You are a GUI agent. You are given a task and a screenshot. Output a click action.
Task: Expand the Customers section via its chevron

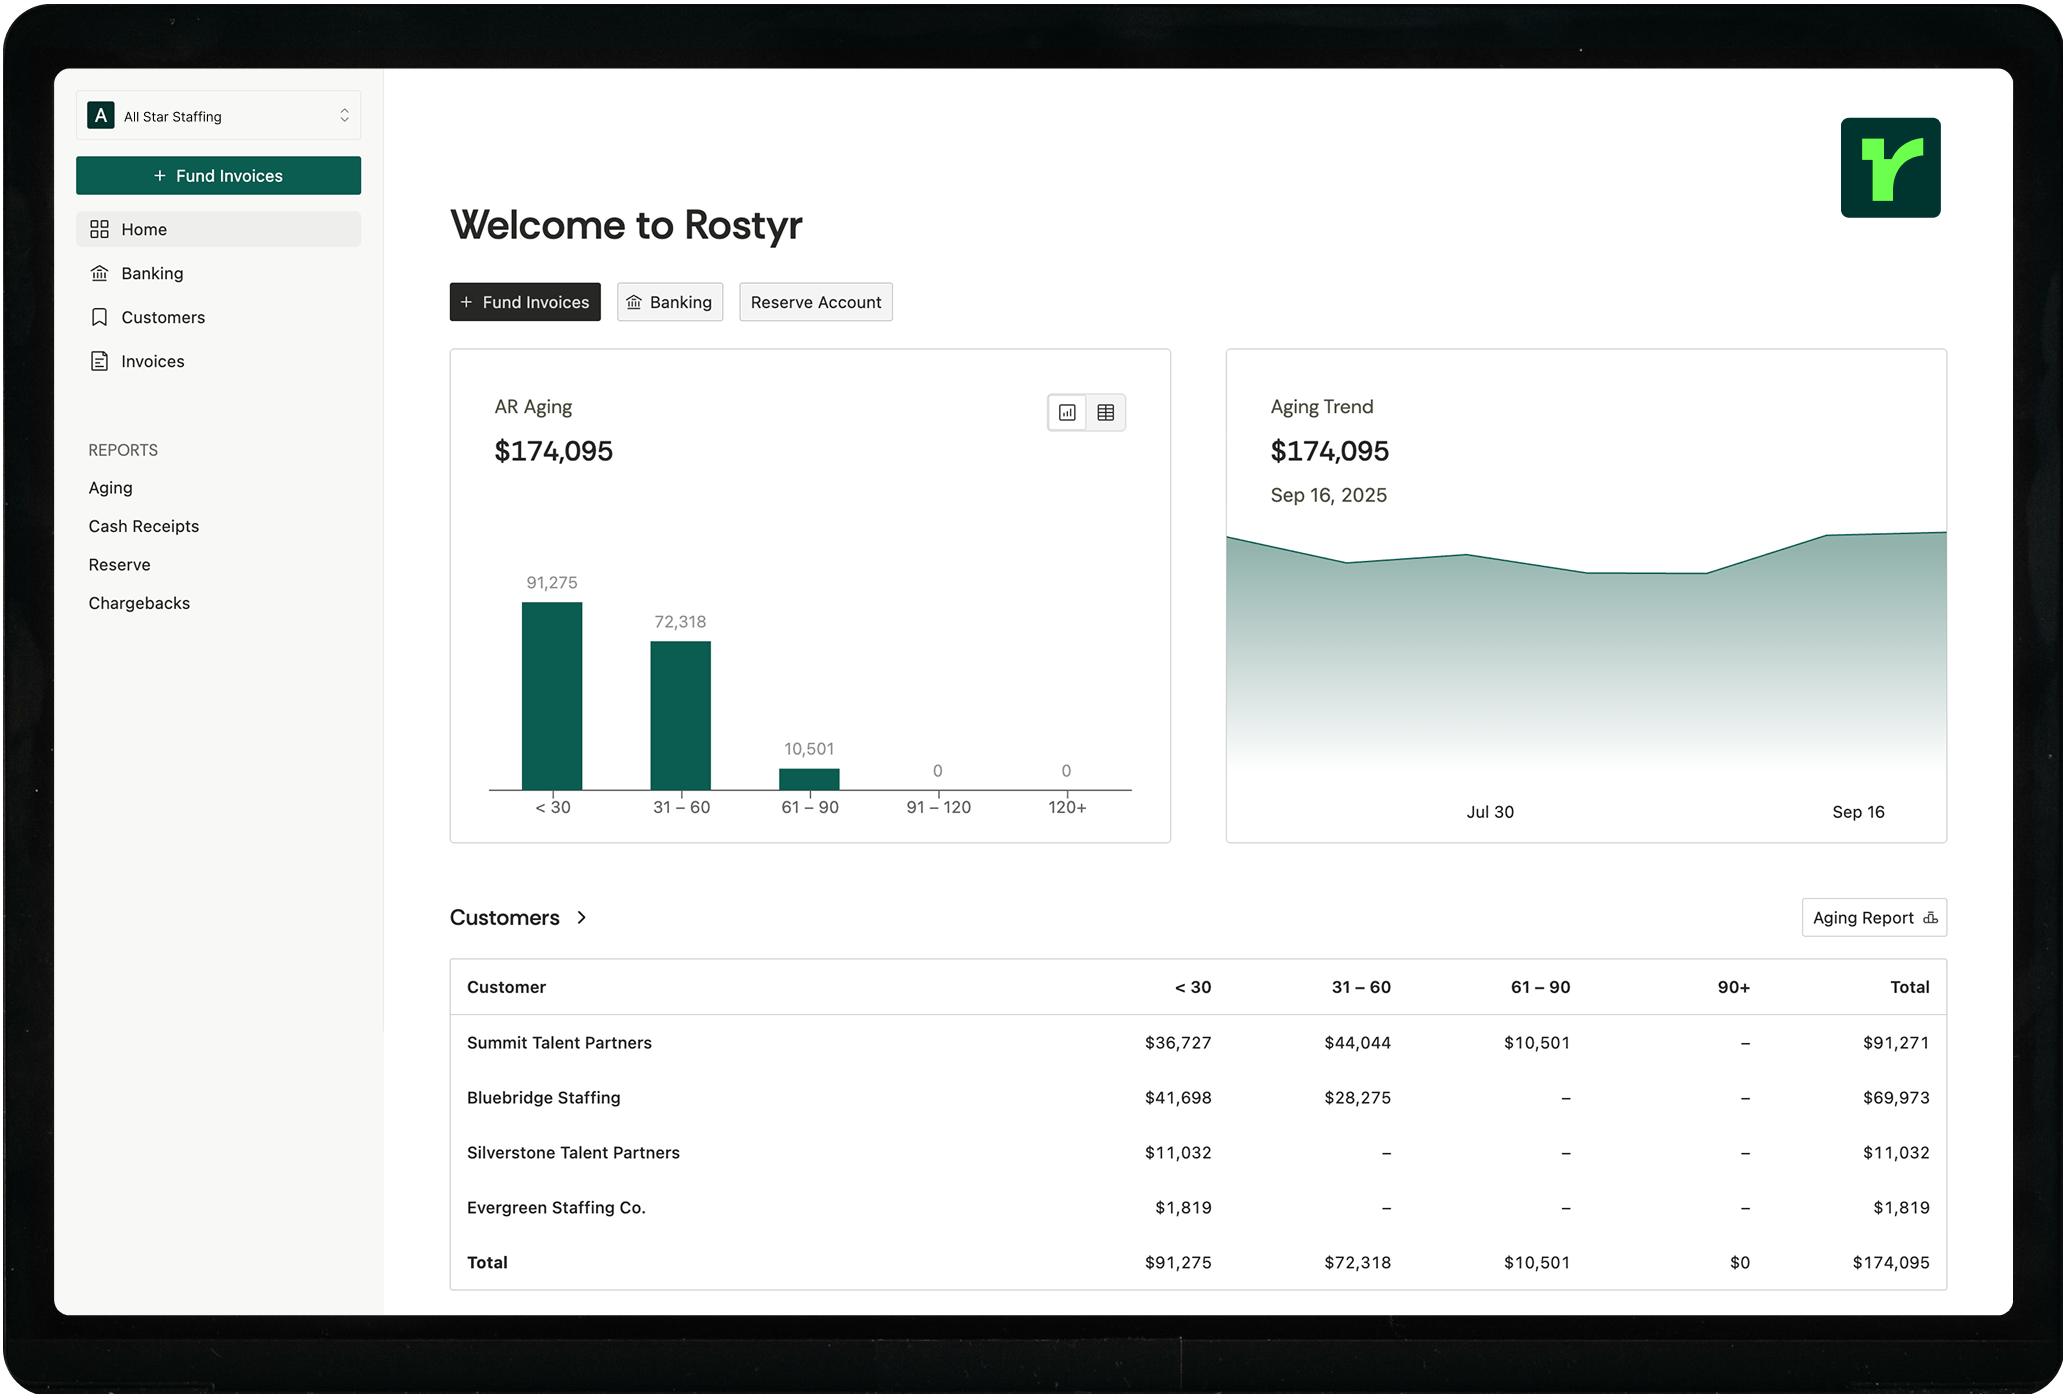(x=582, y=917)
